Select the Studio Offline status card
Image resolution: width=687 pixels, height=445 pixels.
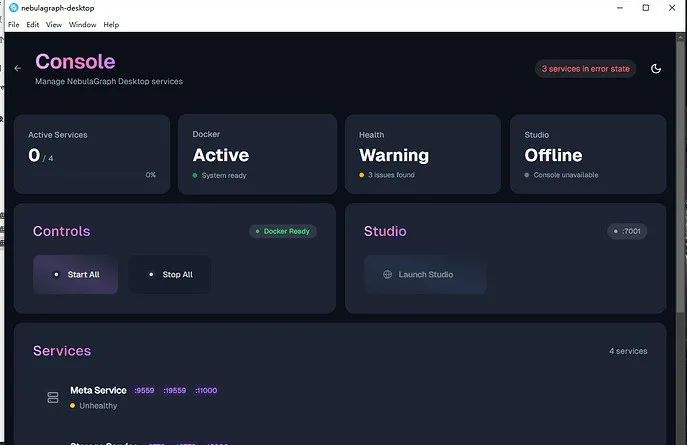click(x=588, y=154)
